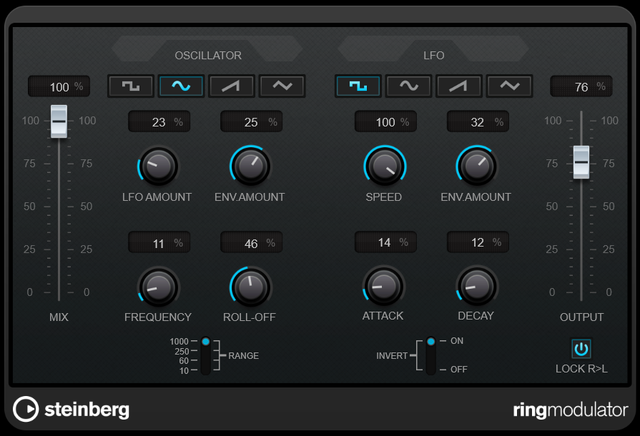The width and height of the screenshot is (640, 436).
Task: Click the LOCK R>L label
Action: (581, 369)
